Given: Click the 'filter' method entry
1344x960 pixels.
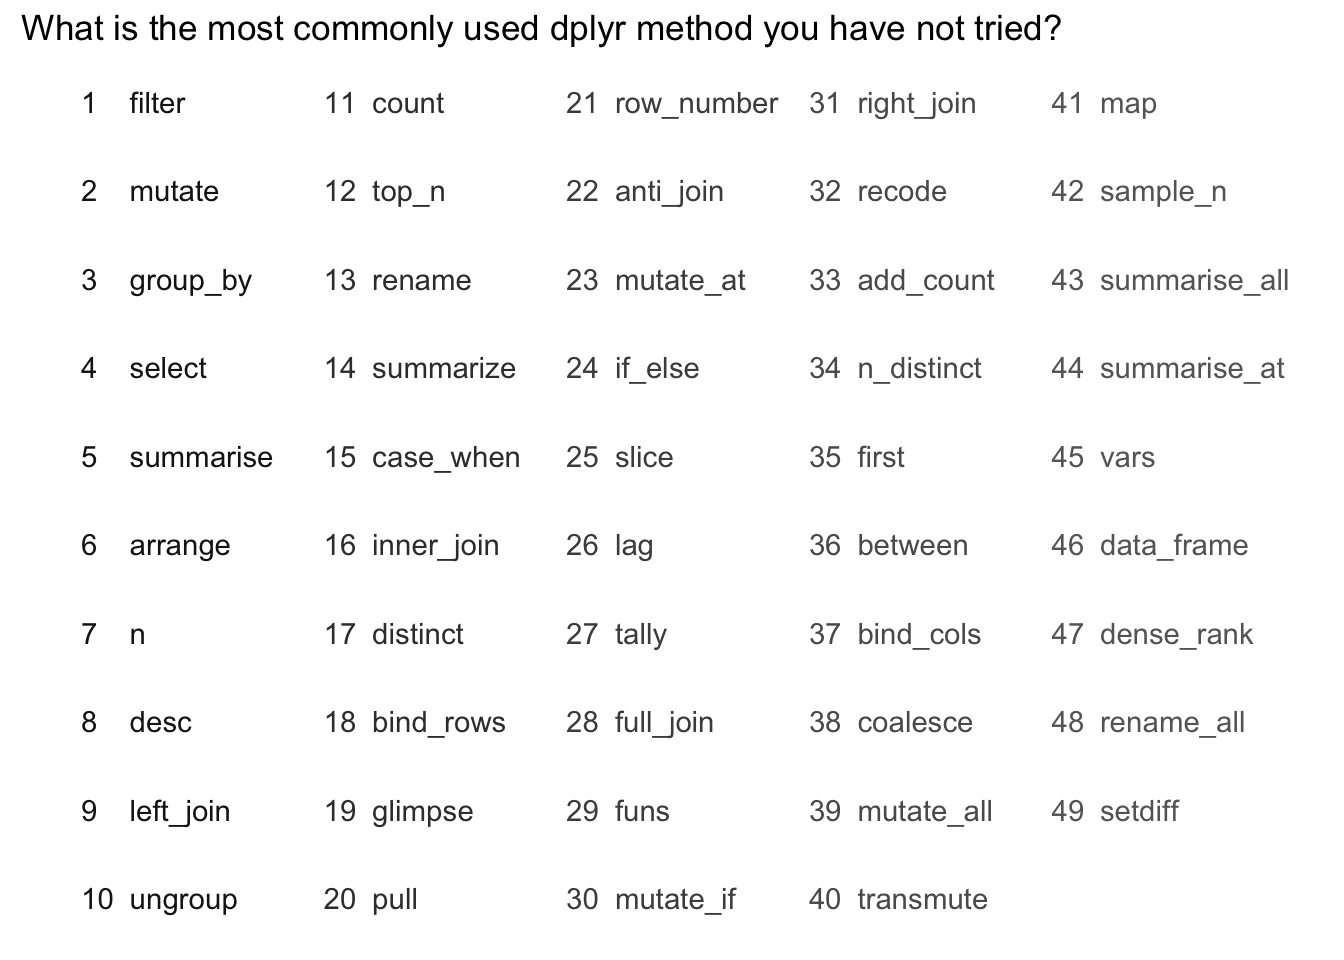Looking at the screenshot, I should coord(157,103).
